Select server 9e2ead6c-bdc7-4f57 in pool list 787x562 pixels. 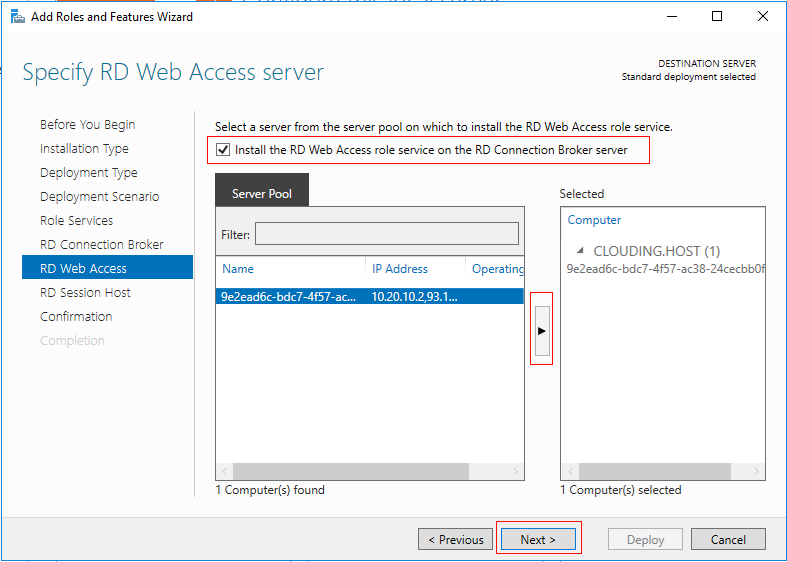point(369,297)
